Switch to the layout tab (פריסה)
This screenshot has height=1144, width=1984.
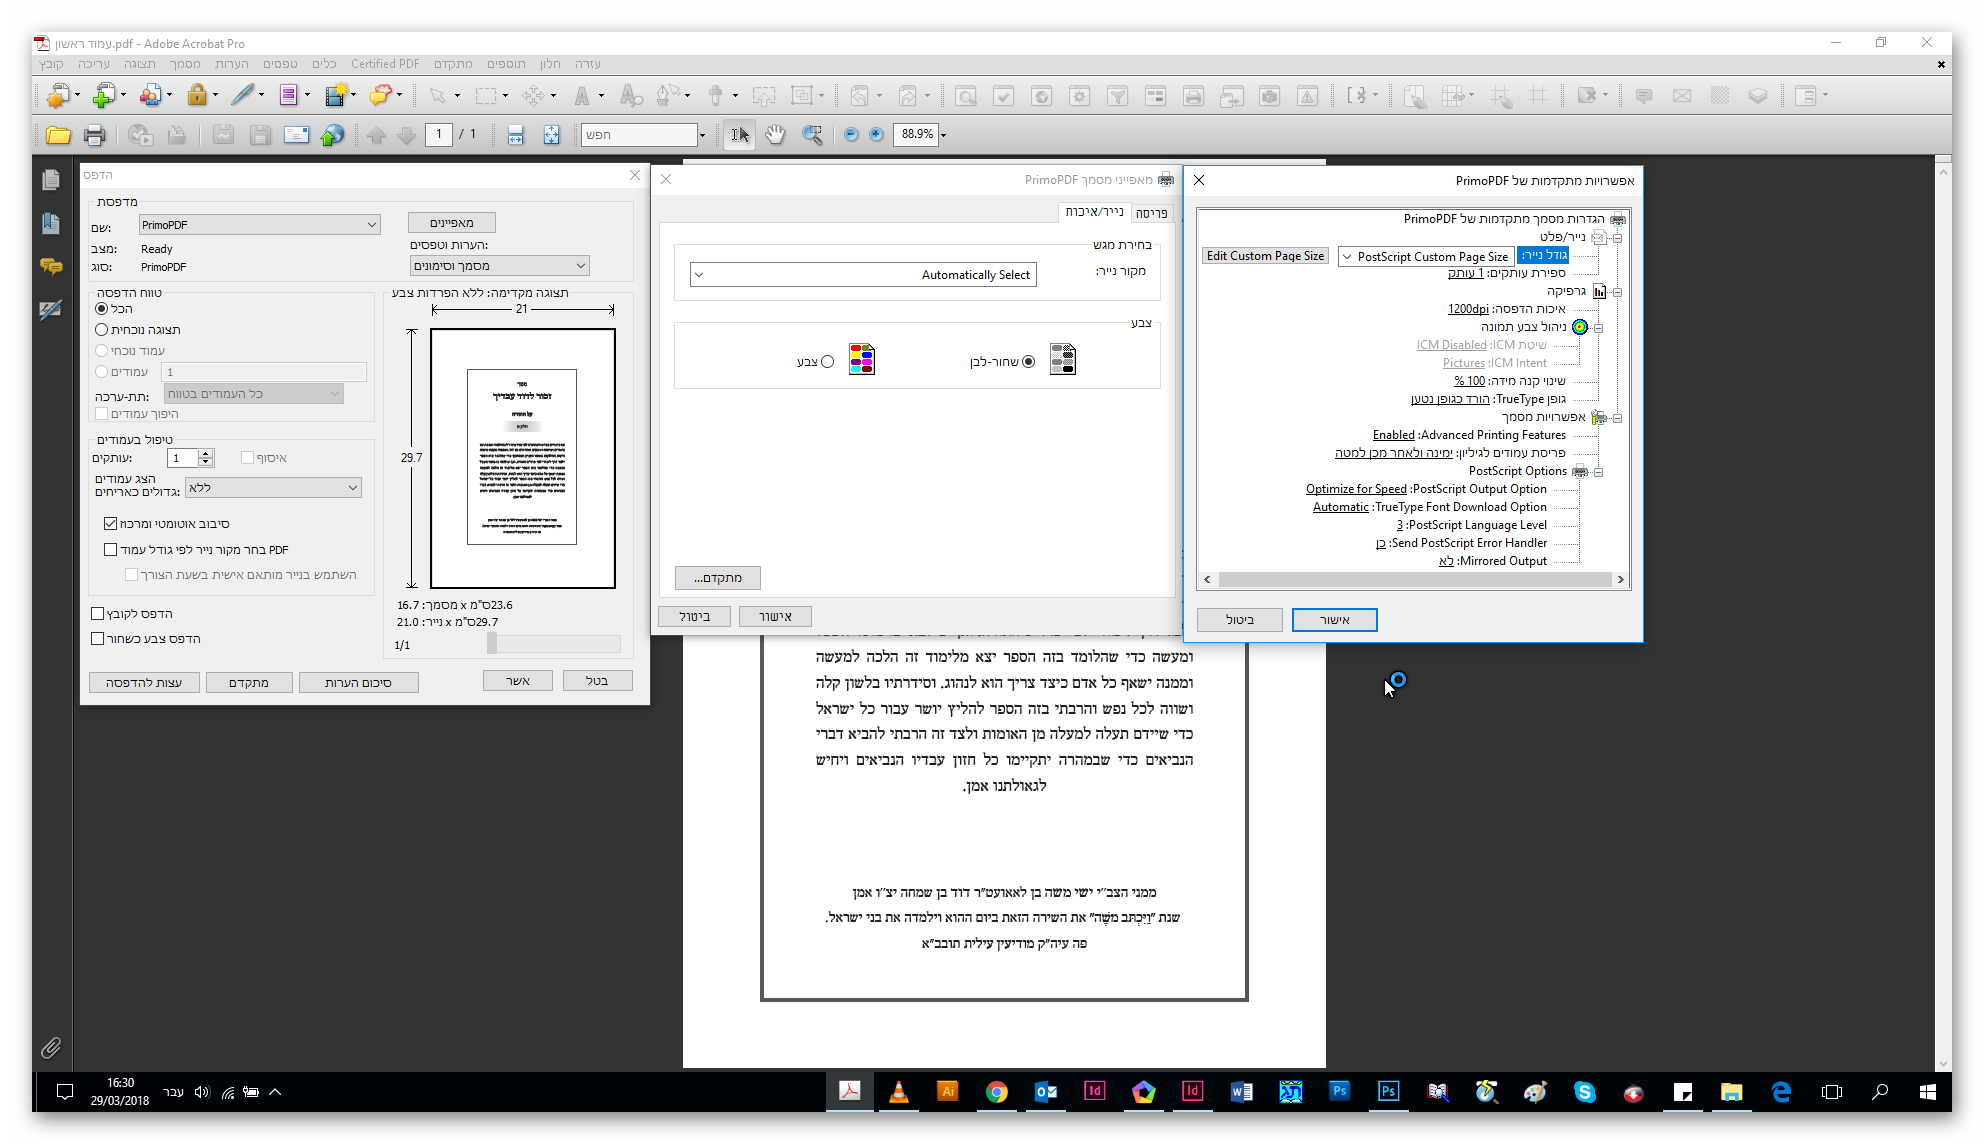pos(1151,213)
